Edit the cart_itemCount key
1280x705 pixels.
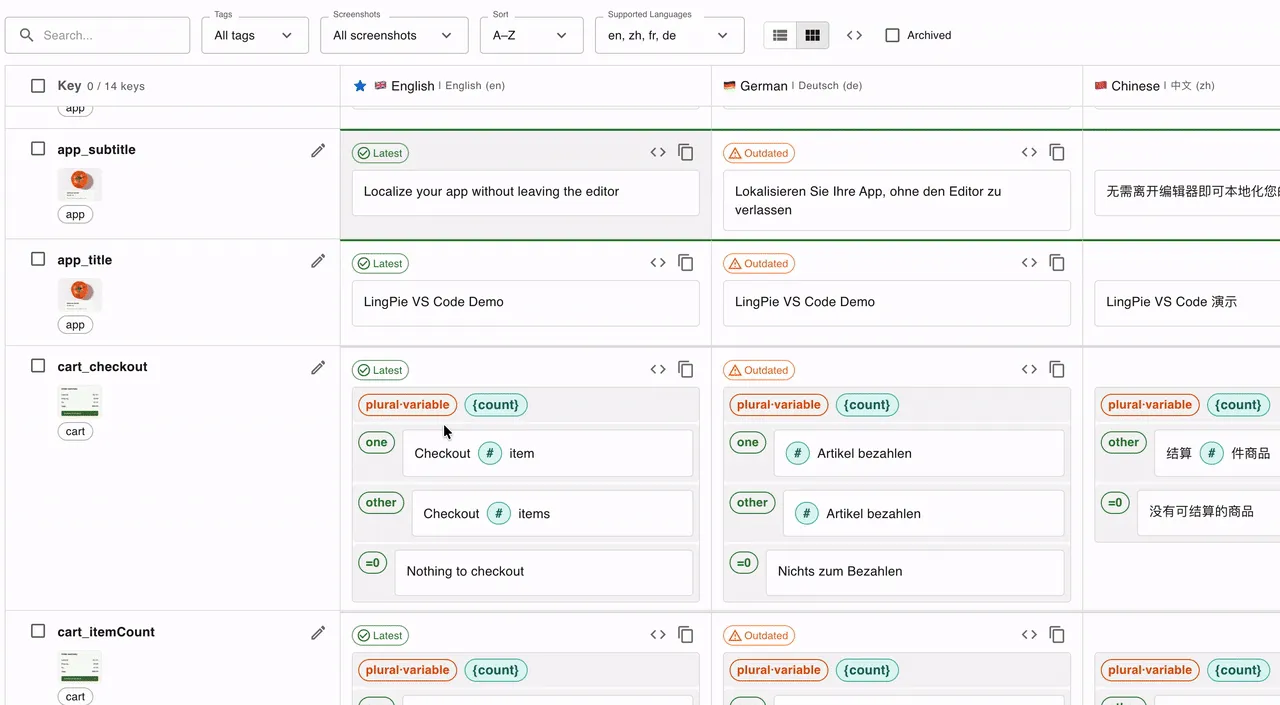[318, 632]
